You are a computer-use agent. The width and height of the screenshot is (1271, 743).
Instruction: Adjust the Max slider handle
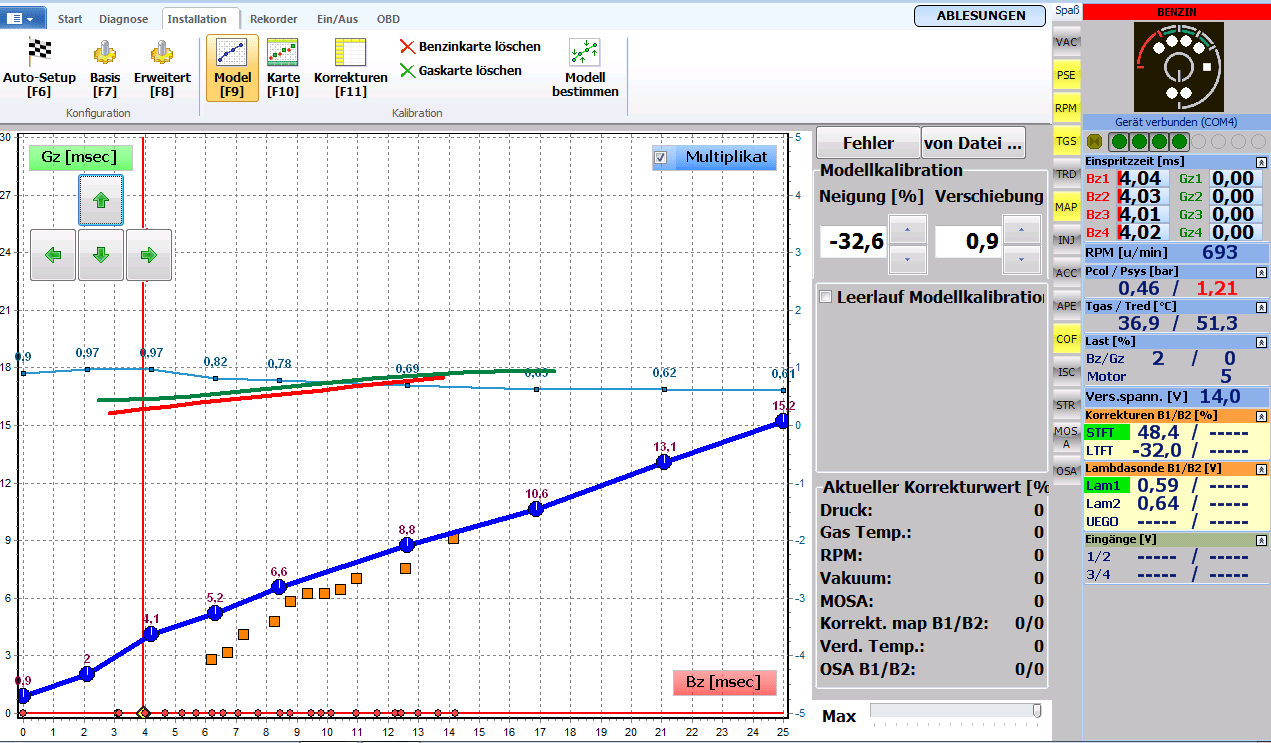1037,710
